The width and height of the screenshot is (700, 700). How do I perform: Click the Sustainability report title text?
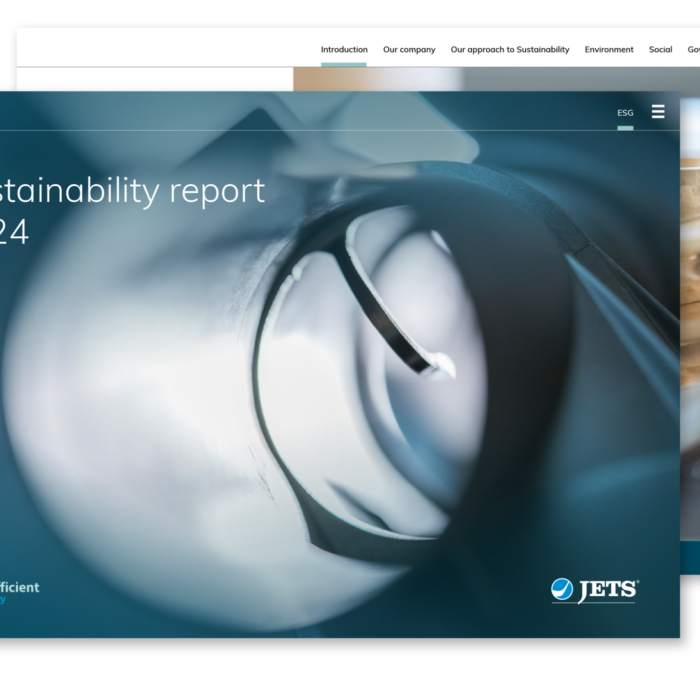[132, 191]
